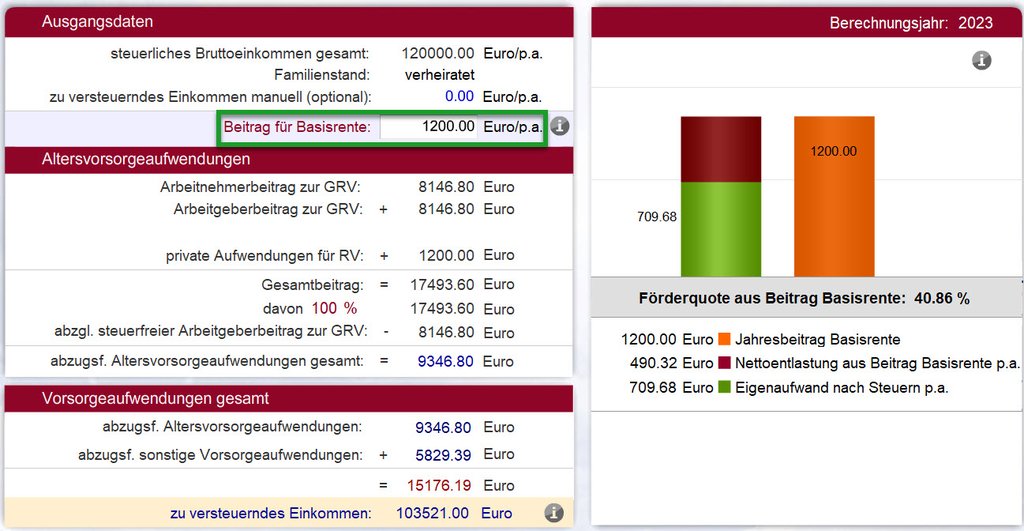Click the private Aufwendungen für RV value 1200.00
The width and height of the screenshot is (1024, 531).
tap(446, 255)
